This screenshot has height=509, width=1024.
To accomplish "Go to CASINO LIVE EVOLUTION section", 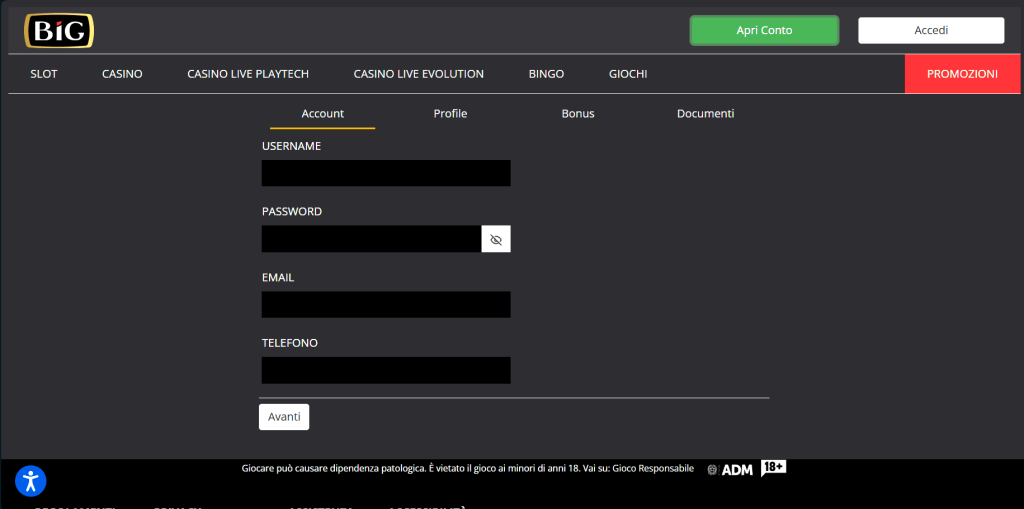I will click(419, 74).
